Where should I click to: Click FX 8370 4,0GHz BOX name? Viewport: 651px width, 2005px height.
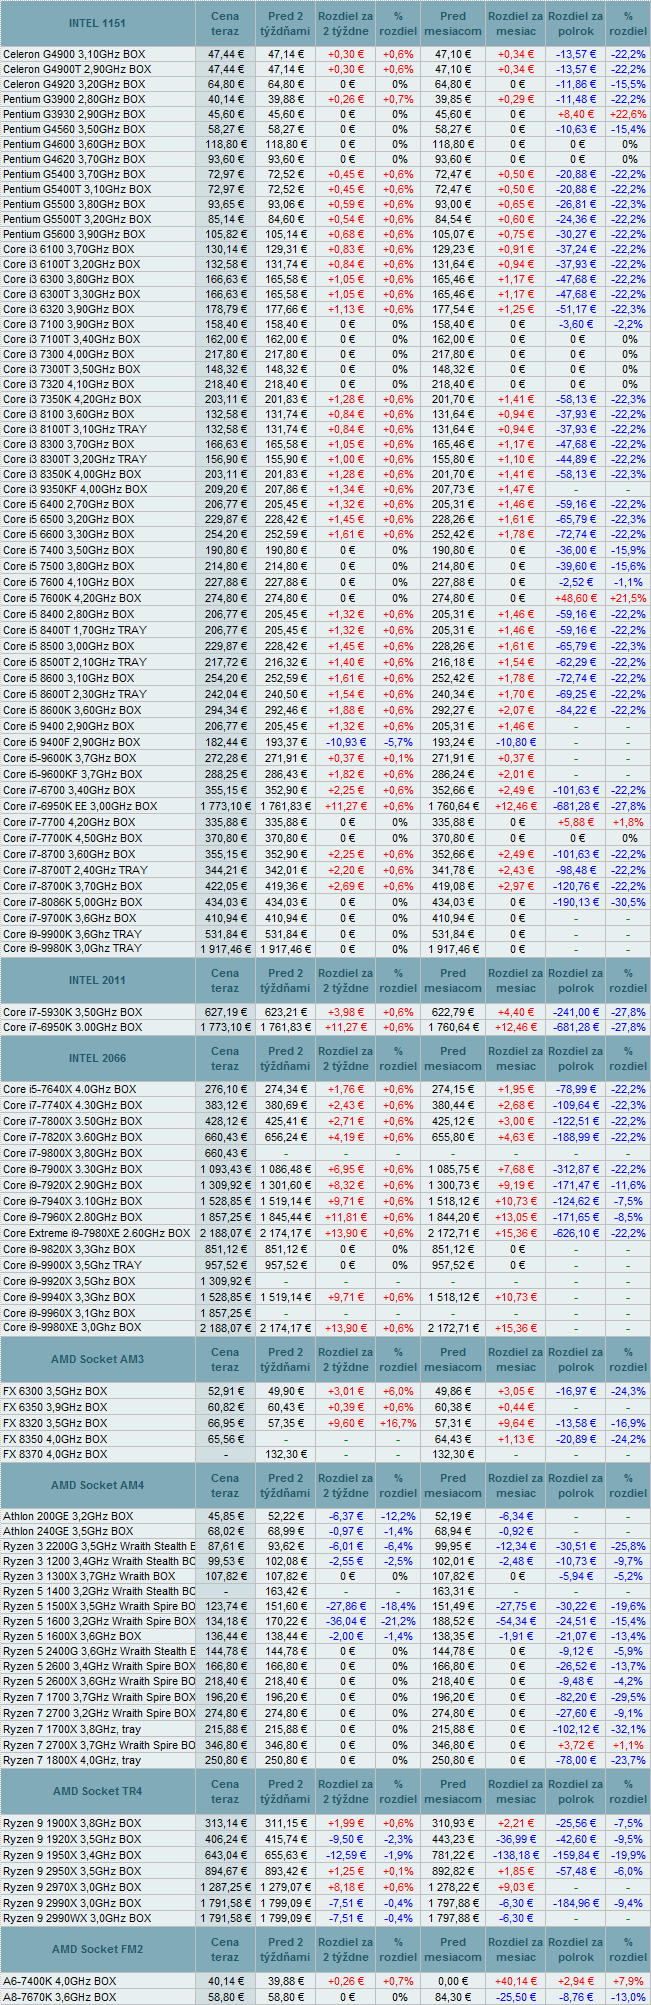click(55, 1454)
